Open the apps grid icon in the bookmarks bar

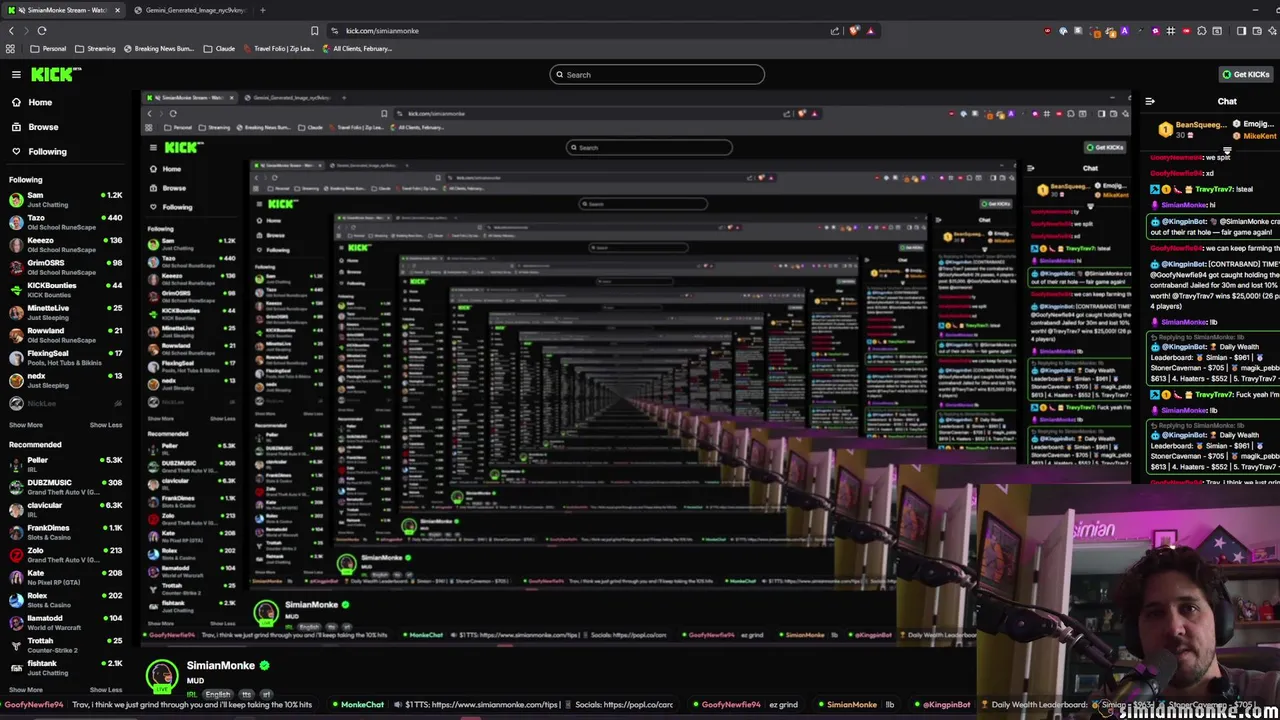click(11, 48)
